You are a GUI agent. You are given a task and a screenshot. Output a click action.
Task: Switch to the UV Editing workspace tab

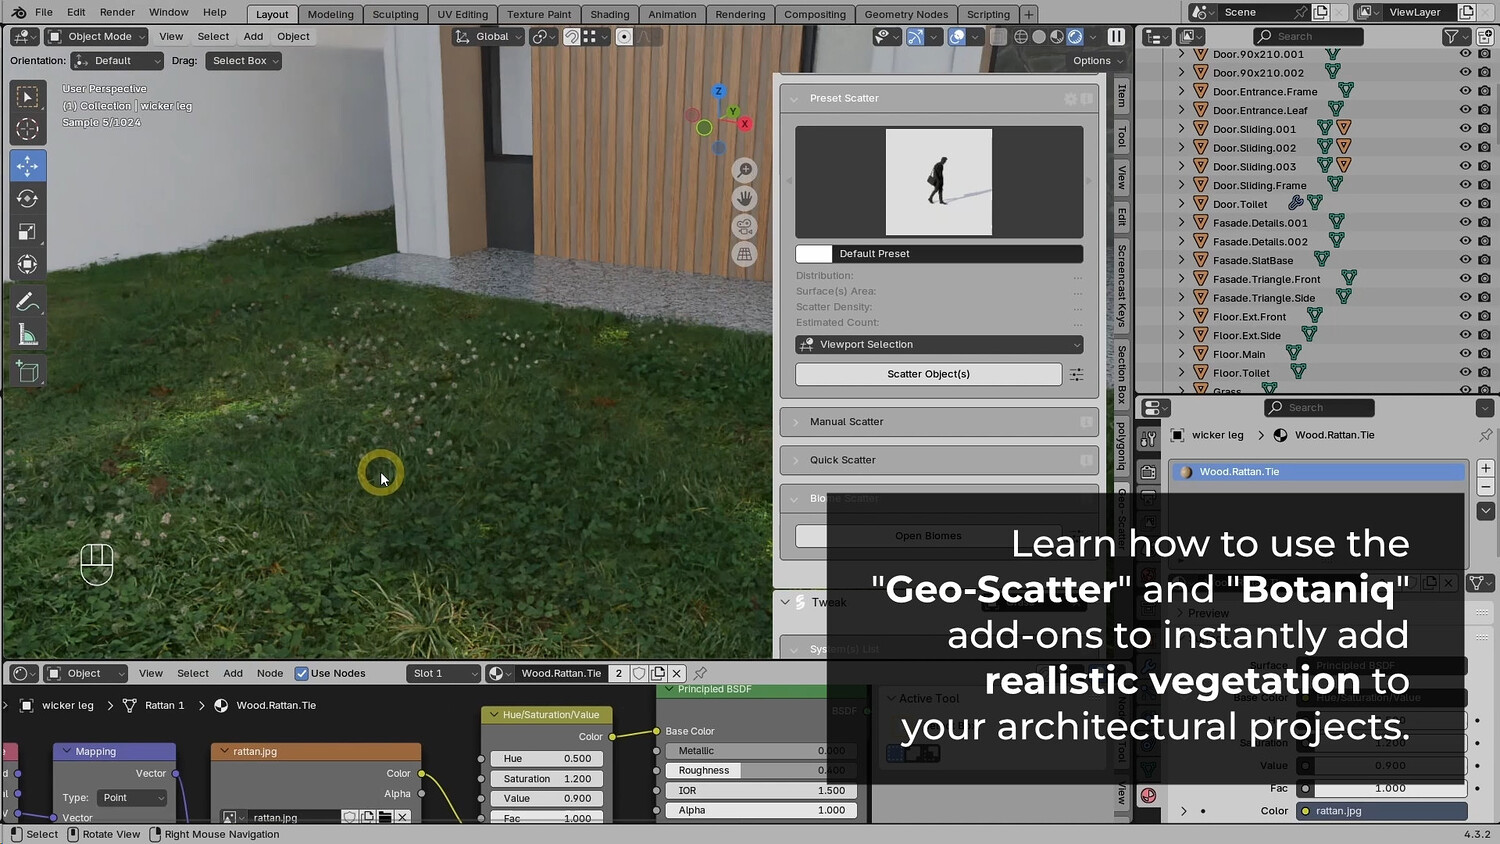pos(462,14)
